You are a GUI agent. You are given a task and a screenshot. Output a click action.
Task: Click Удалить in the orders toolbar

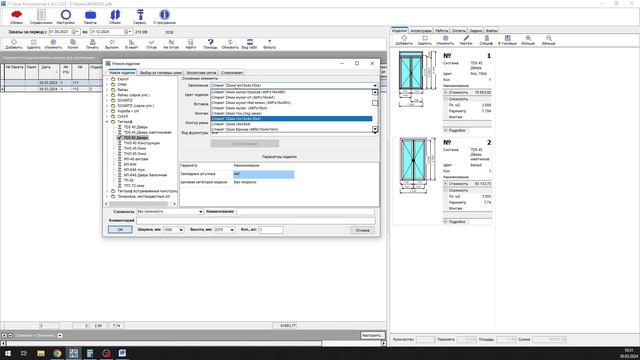point(33,44)
